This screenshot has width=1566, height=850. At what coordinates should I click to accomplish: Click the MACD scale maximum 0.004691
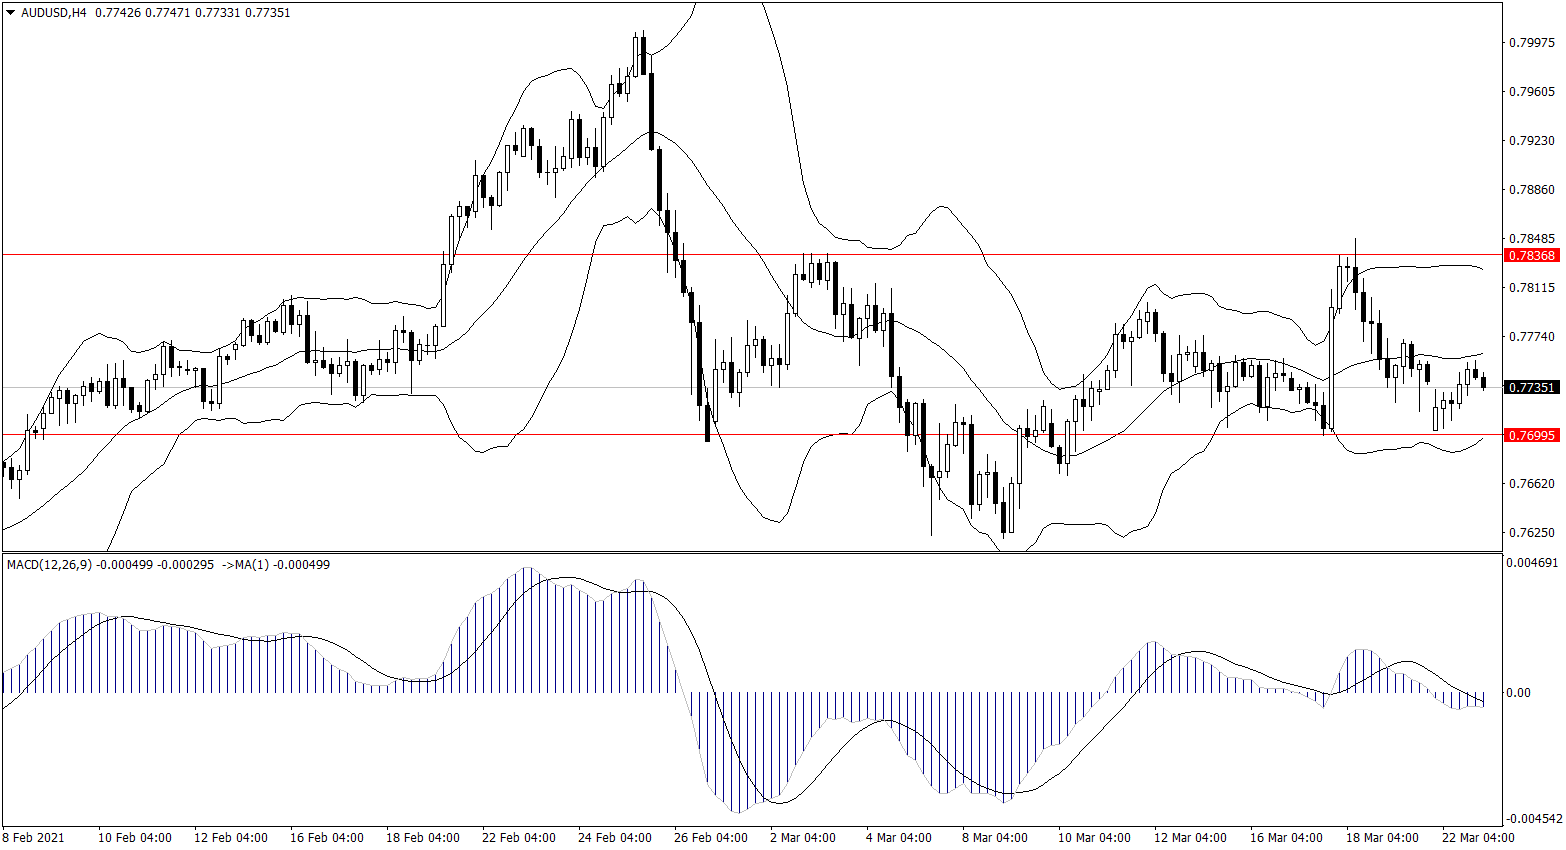[x=1531, y=563]
